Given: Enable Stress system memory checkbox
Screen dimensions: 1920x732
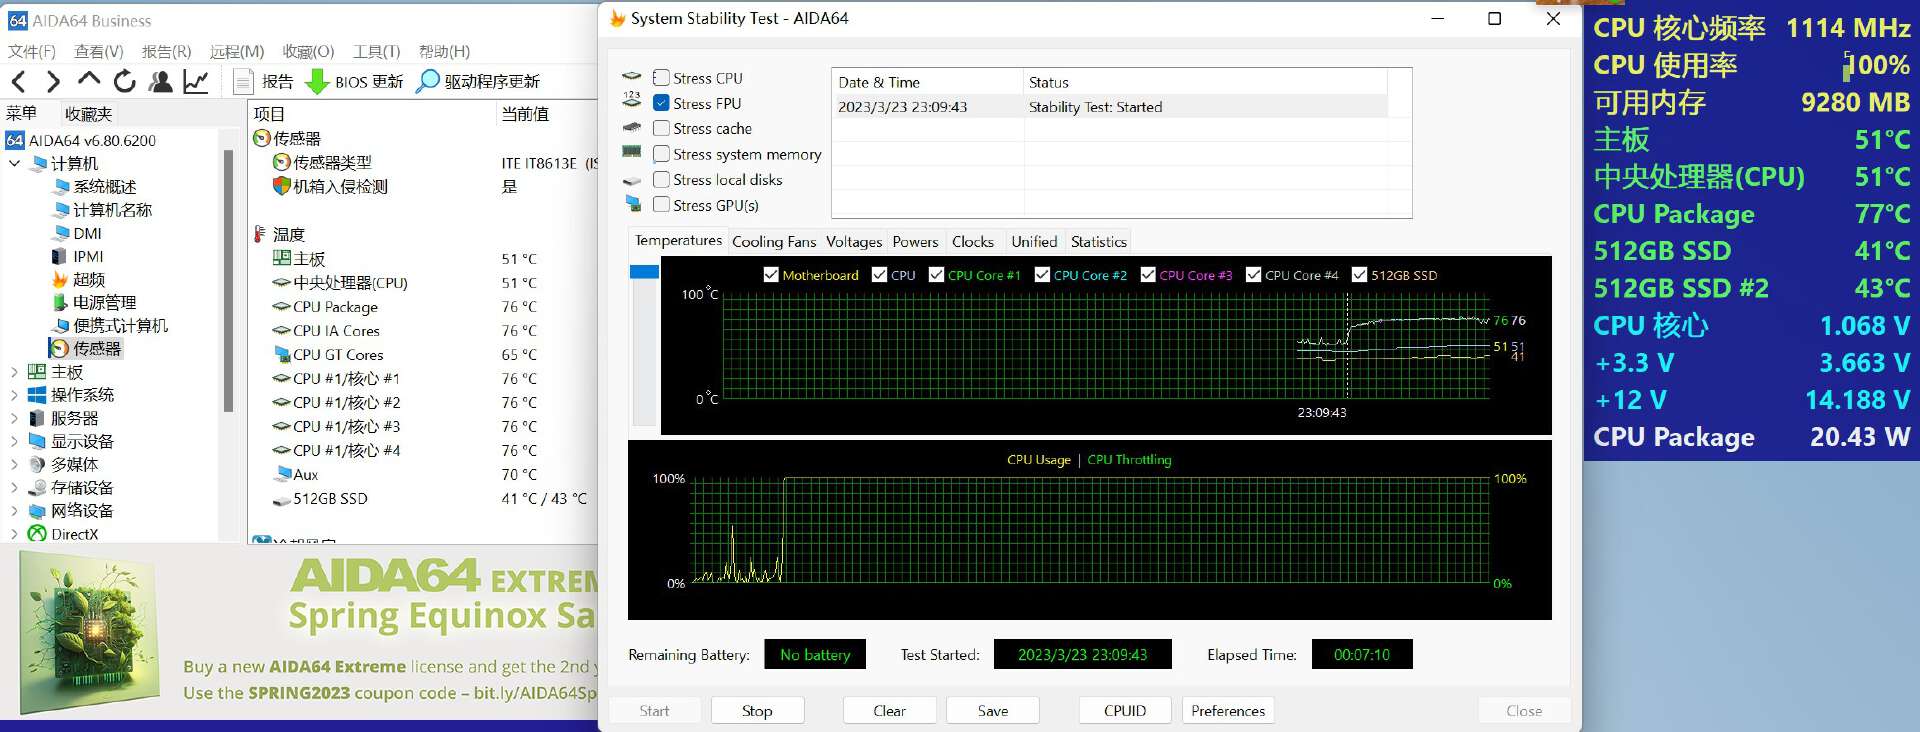Looking at the screenshot, I should pos(661,154).
